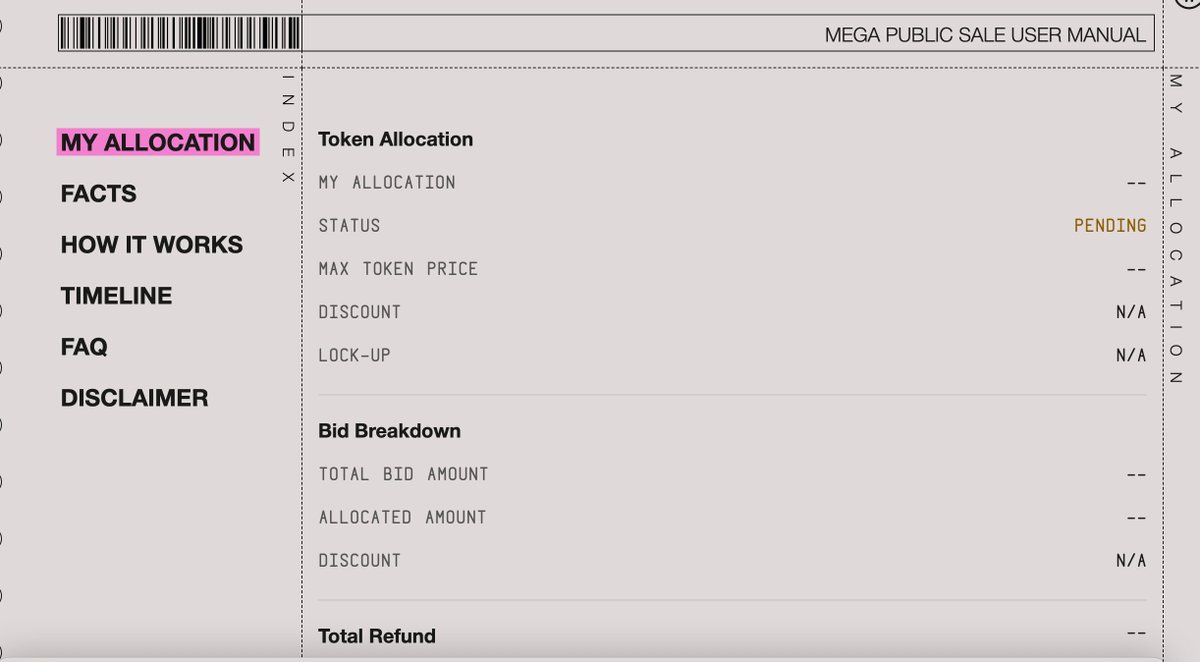
Task: Navigate to HOW IT WORKS
Action: 152,245
